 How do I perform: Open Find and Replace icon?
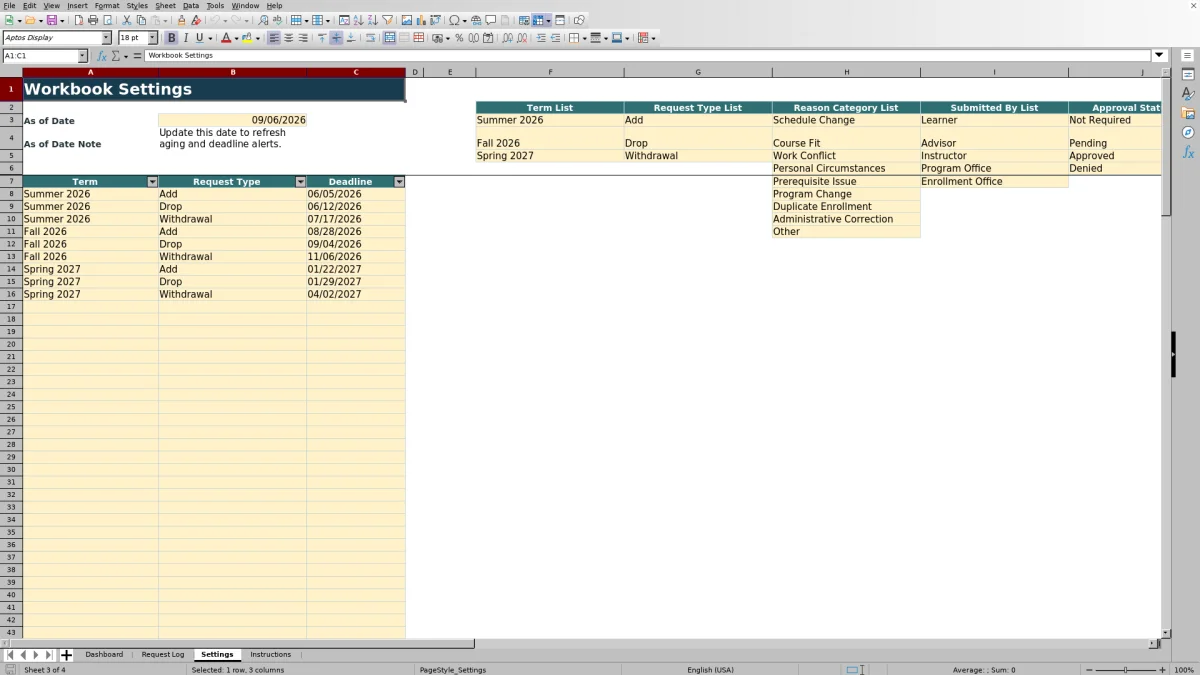[x=263, y=20]
